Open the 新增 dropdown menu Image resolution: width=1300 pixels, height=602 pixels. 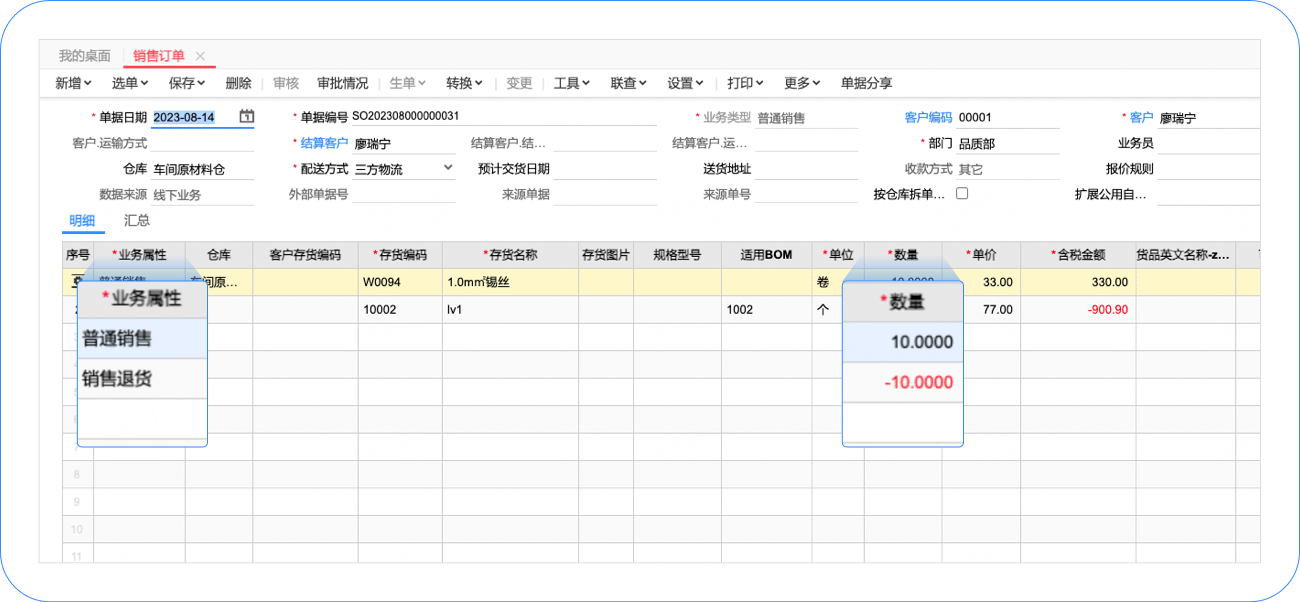coord(73,83)
